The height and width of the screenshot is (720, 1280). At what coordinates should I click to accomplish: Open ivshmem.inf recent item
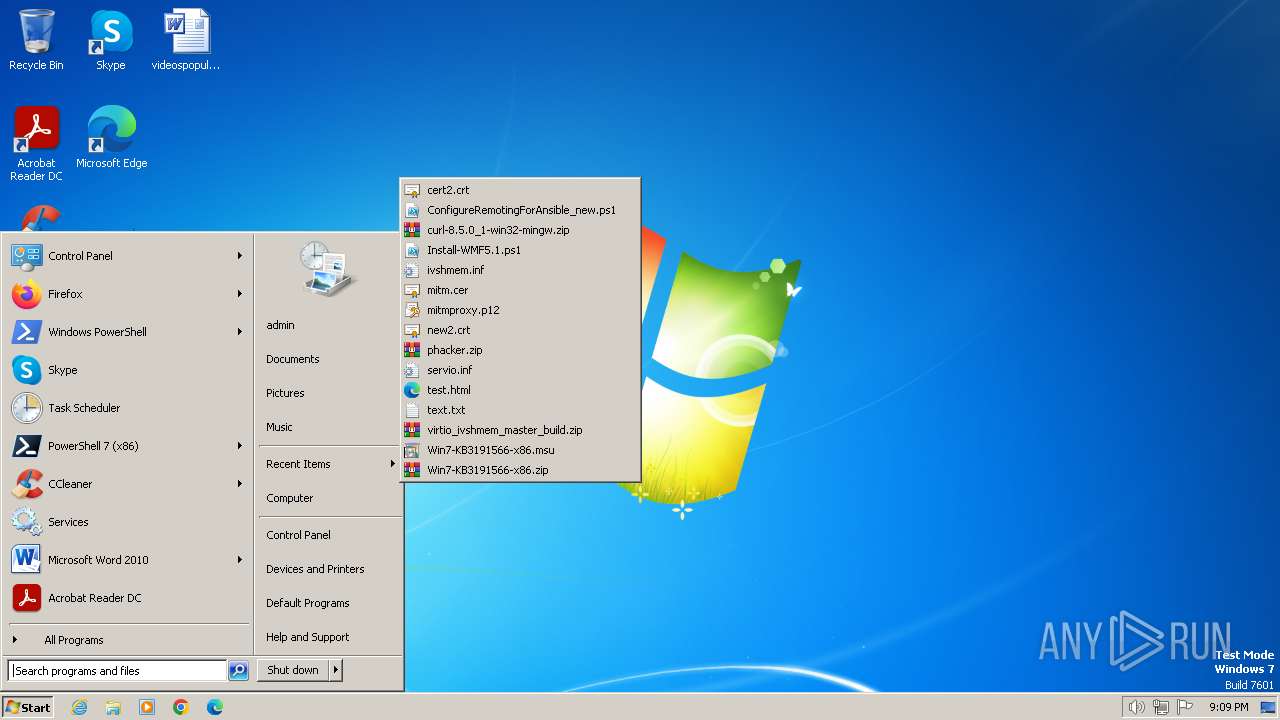[519, 270]
